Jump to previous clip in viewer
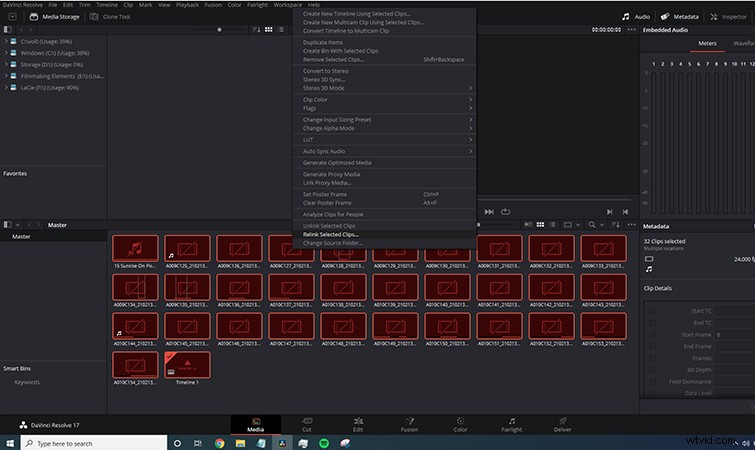The image size is (755, 450). [x=625, y=212]
